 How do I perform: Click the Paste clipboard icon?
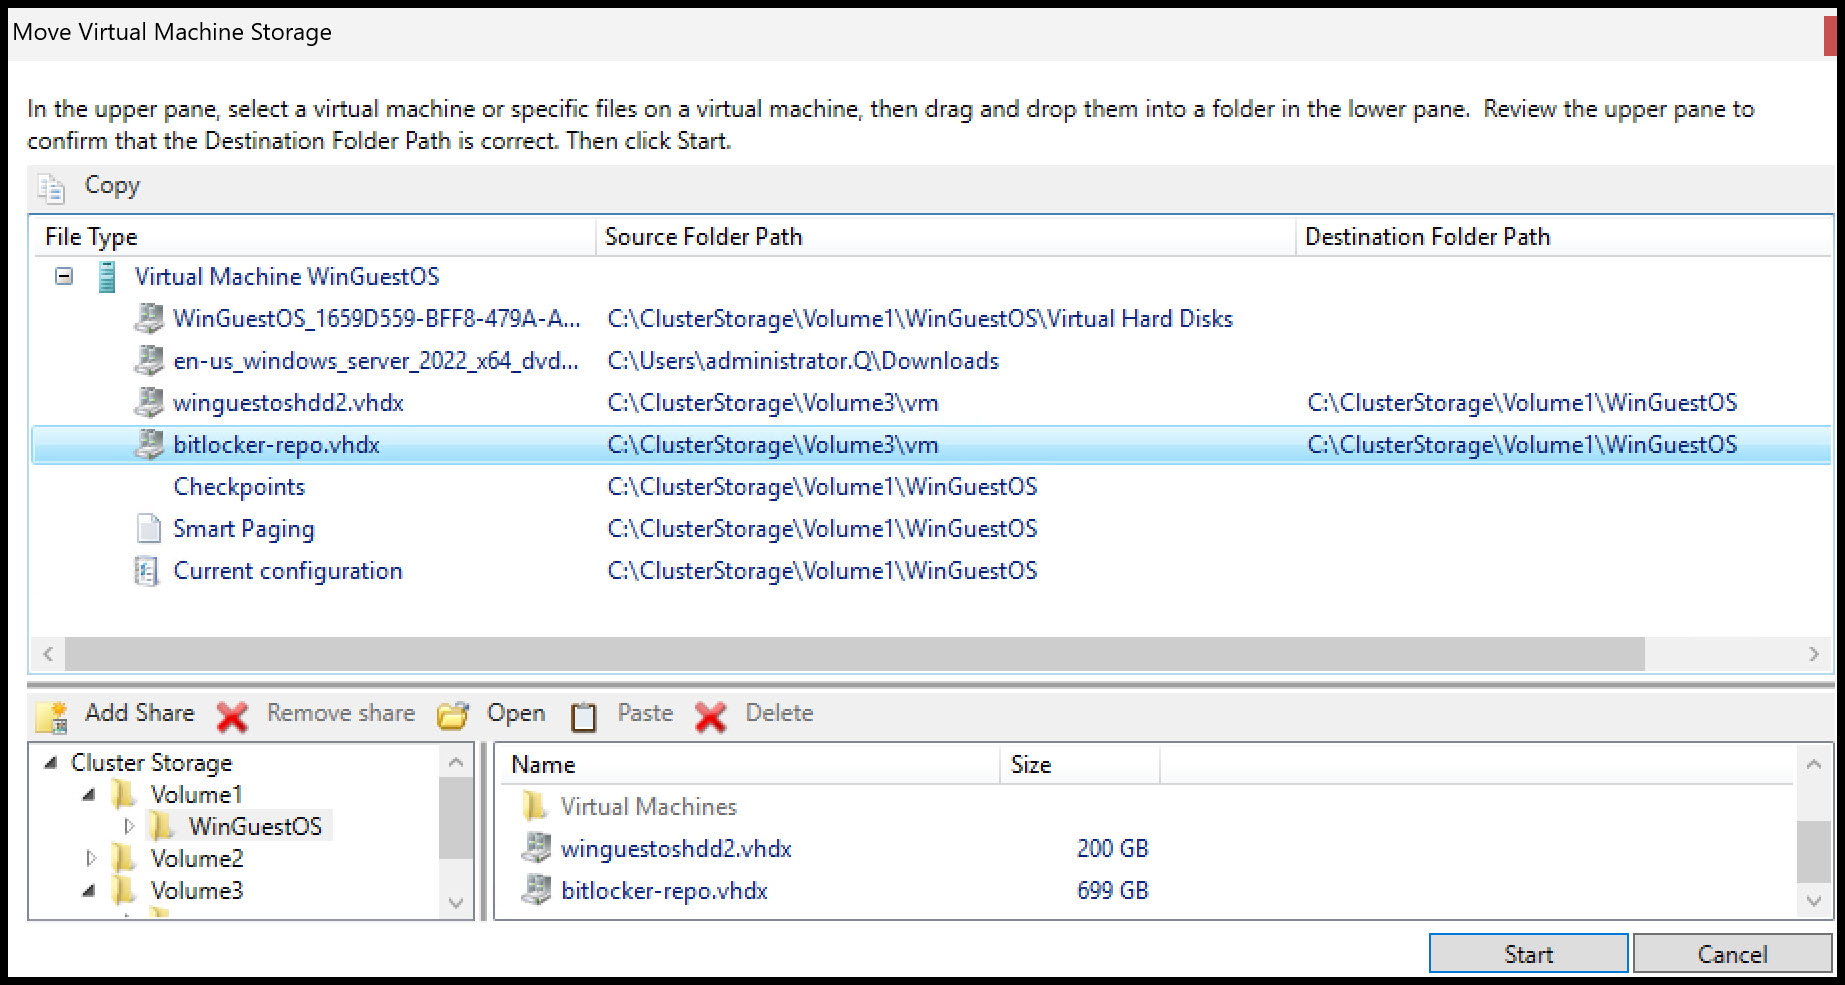584,716
